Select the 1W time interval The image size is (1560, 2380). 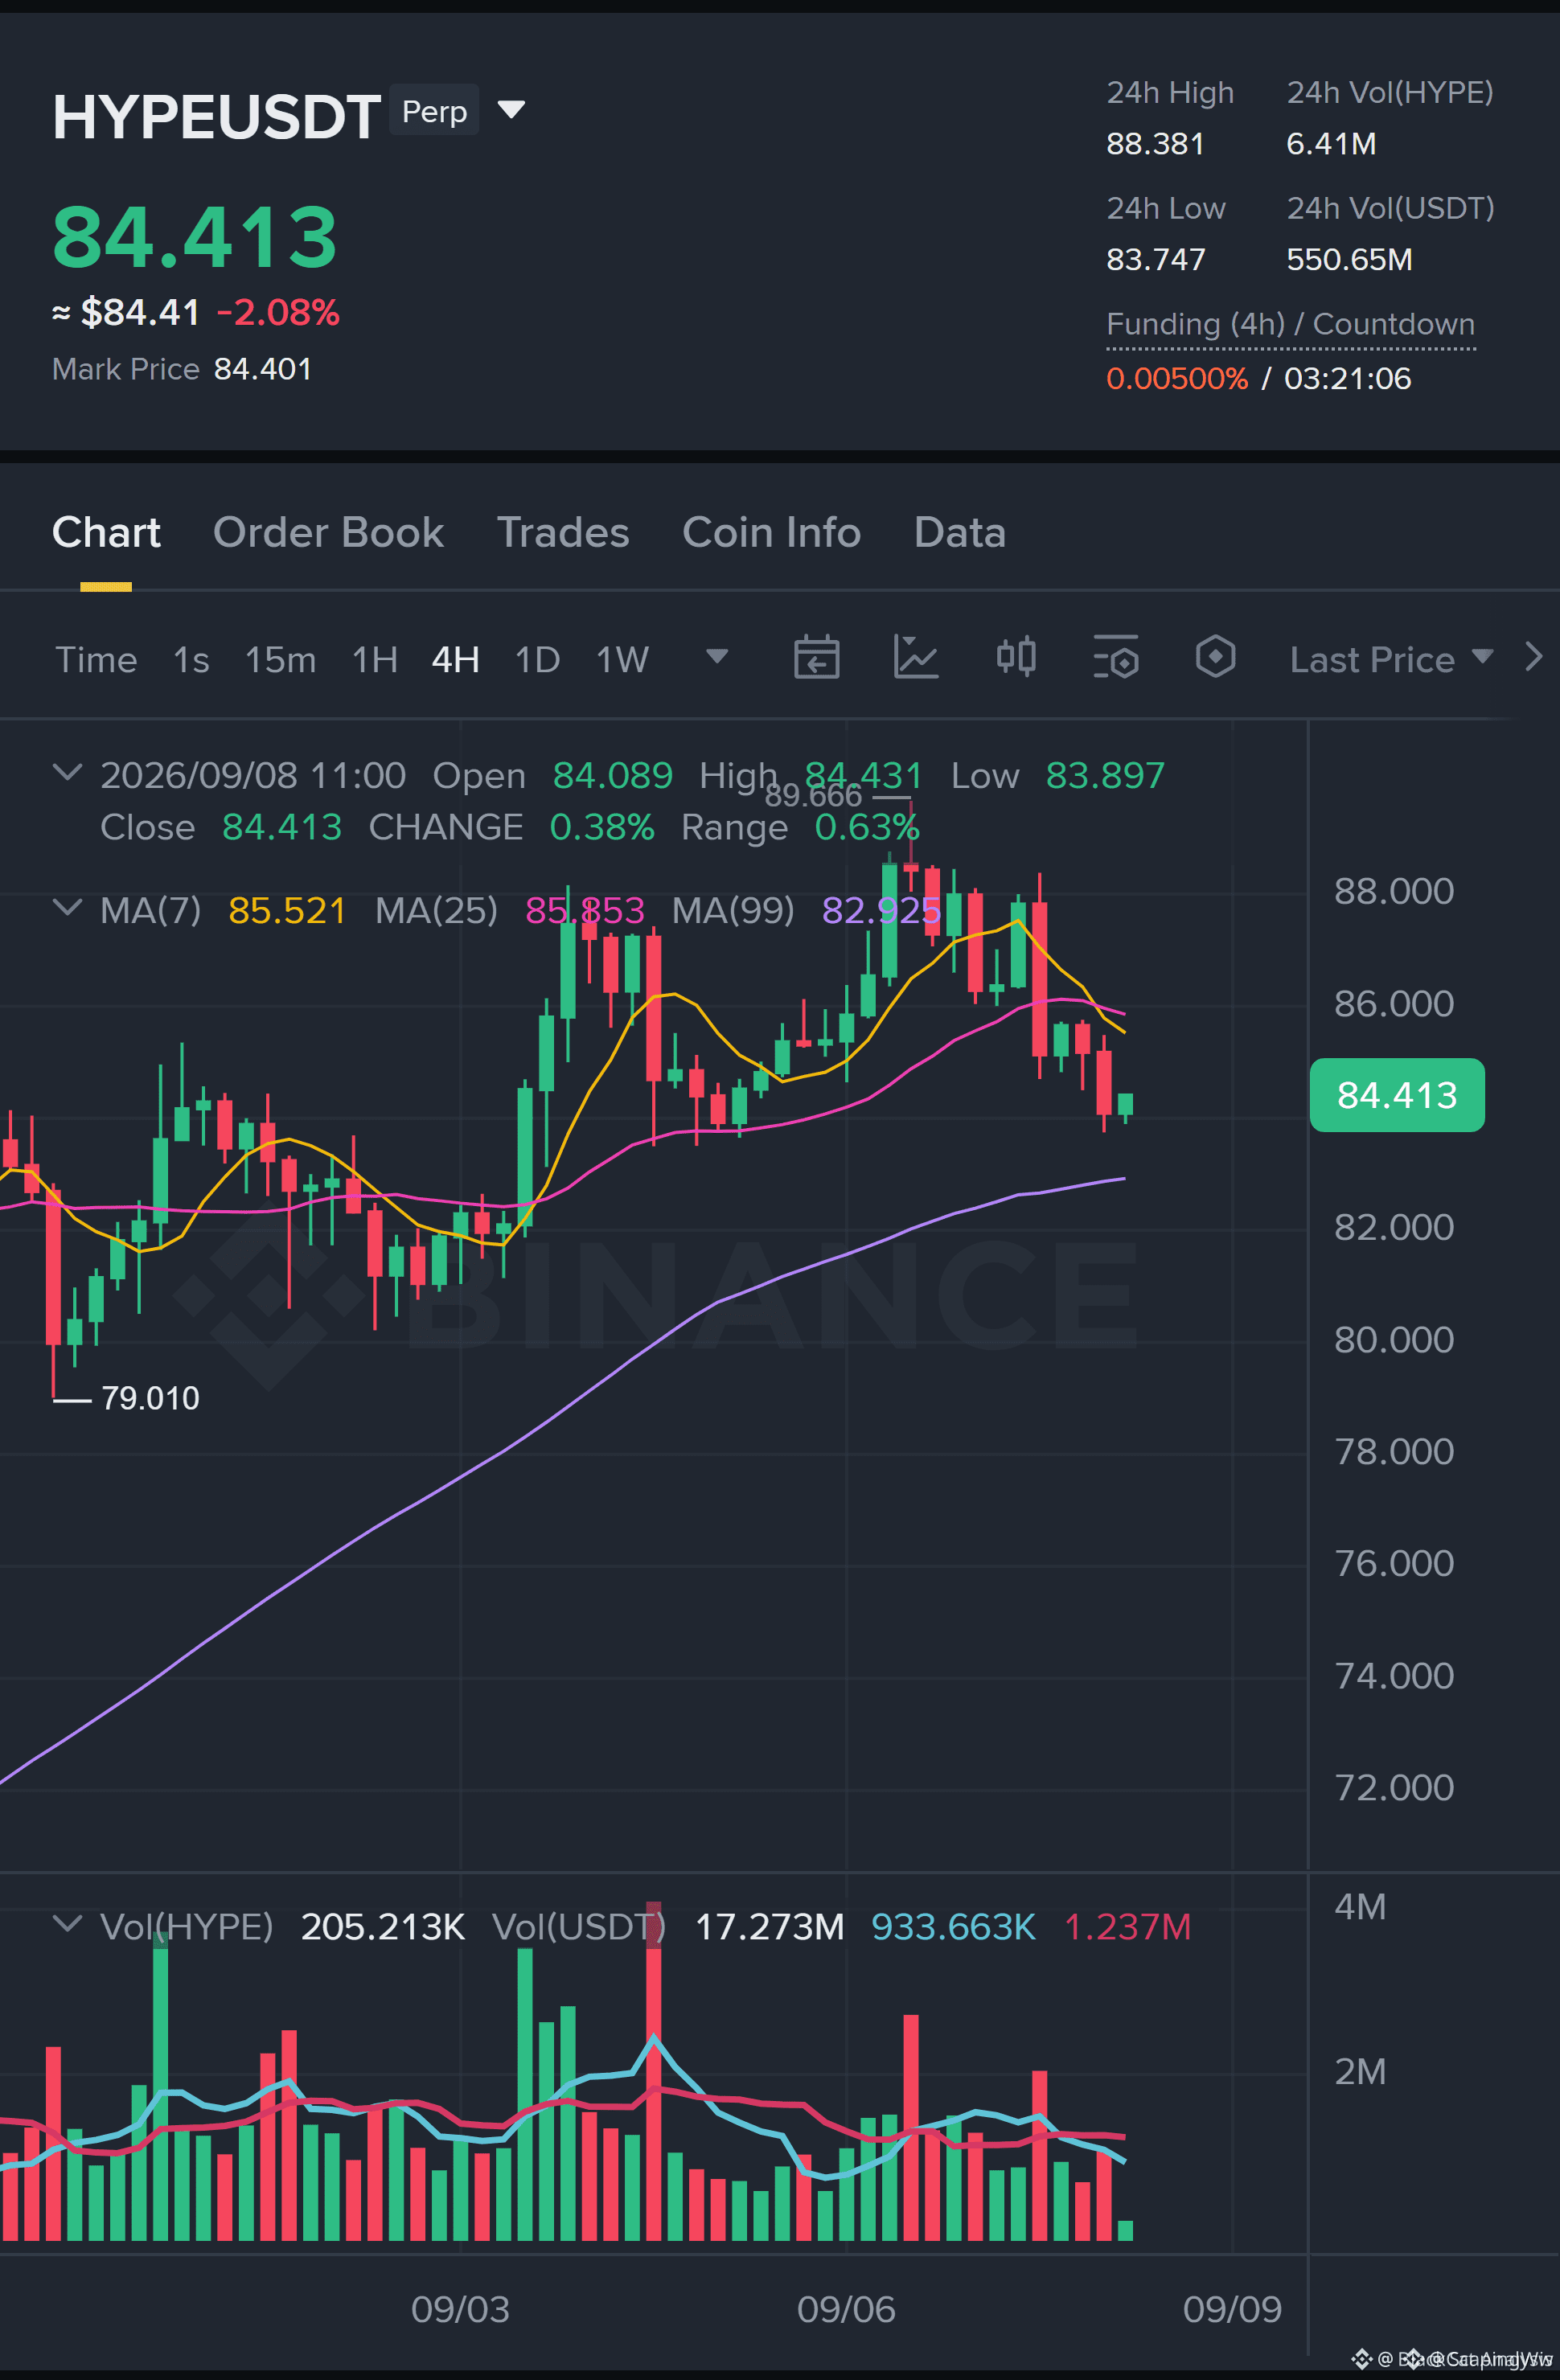pos(622,659)
